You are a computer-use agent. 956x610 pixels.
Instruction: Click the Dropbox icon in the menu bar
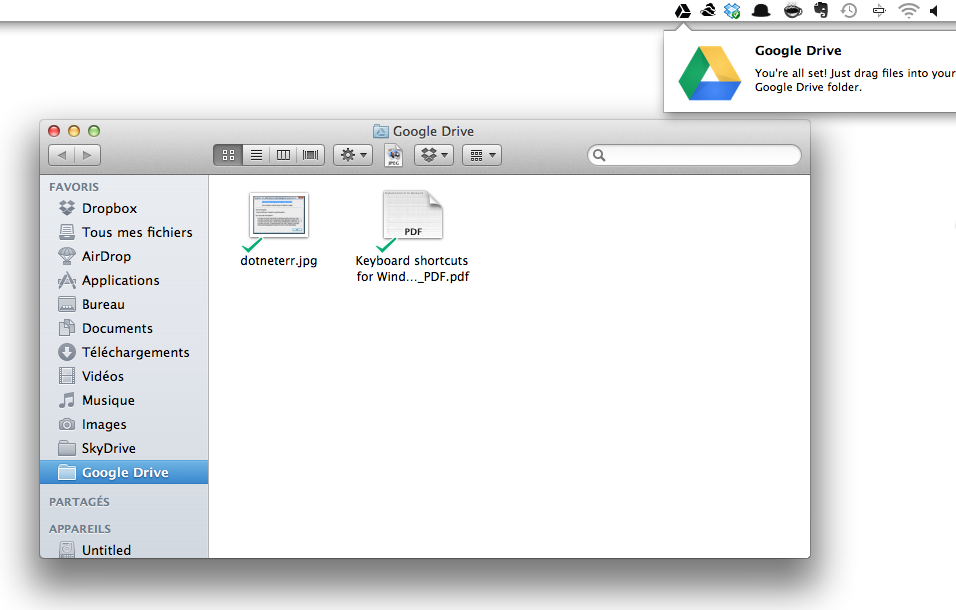(x=732, y=11)
